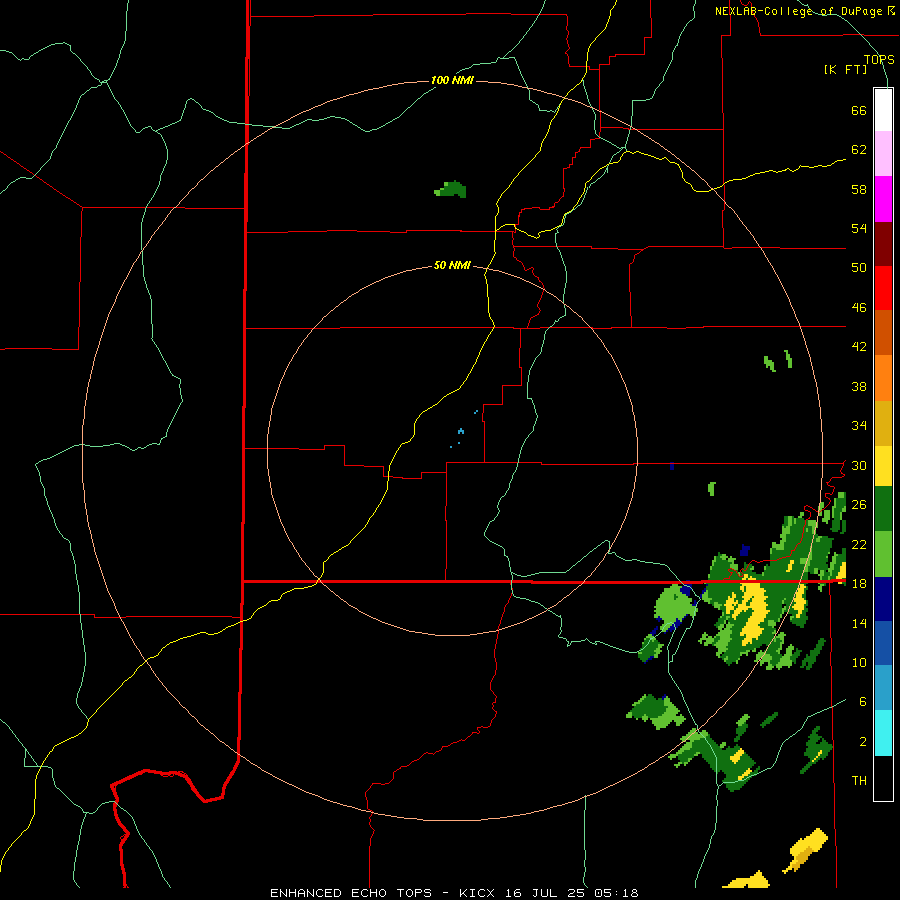Click the NEXLAB-College of DuPage credit text
Screen dimensions: 900x900
[x=804, y=11]
